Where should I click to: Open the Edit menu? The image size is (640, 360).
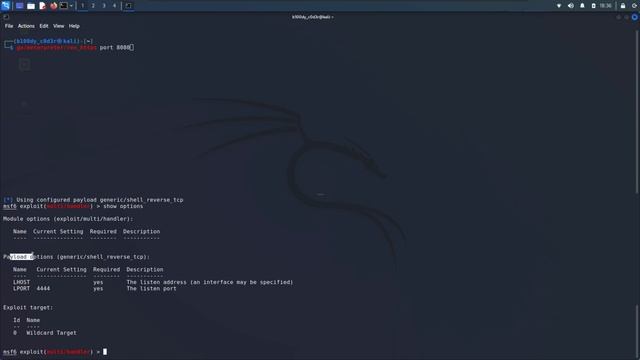[x=44, y=26]
